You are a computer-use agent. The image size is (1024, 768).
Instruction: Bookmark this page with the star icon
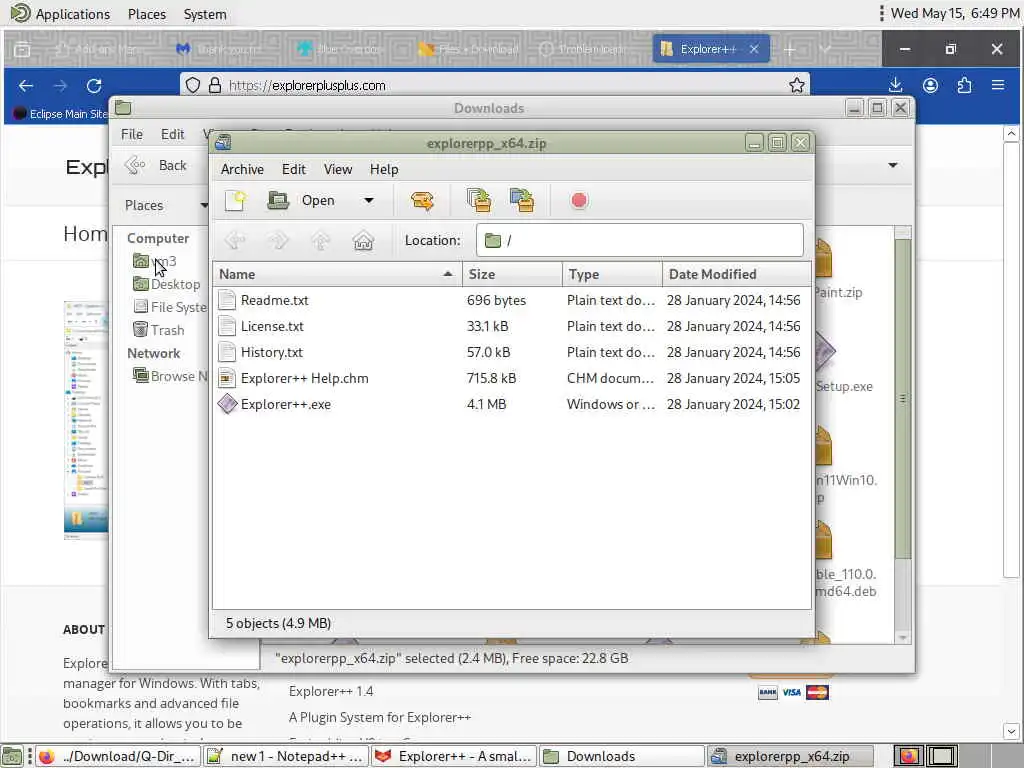tap(797, 86)
